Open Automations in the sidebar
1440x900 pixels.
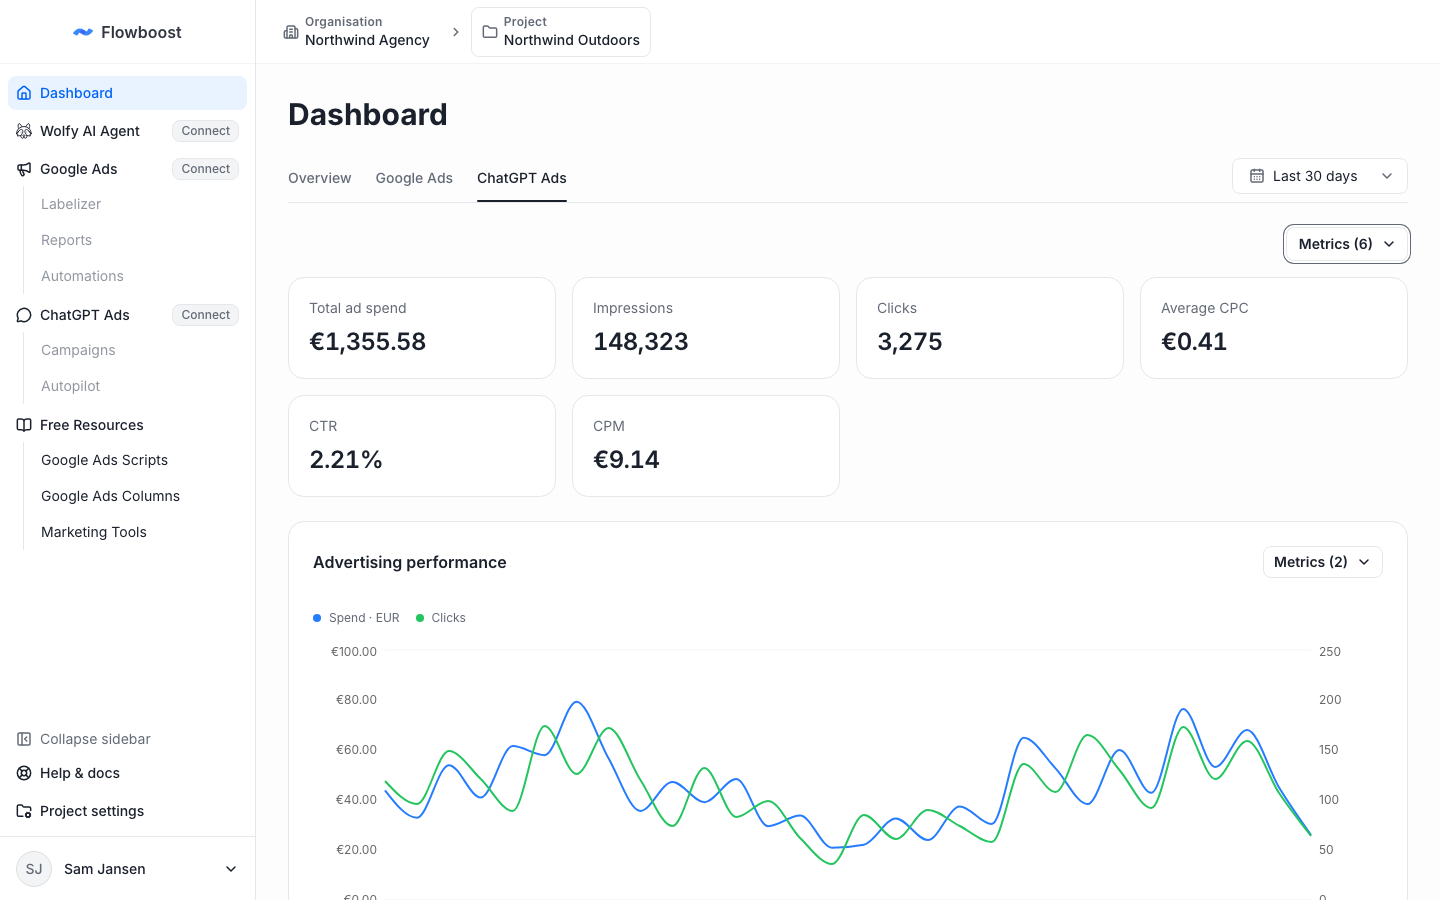click(82, 276)
